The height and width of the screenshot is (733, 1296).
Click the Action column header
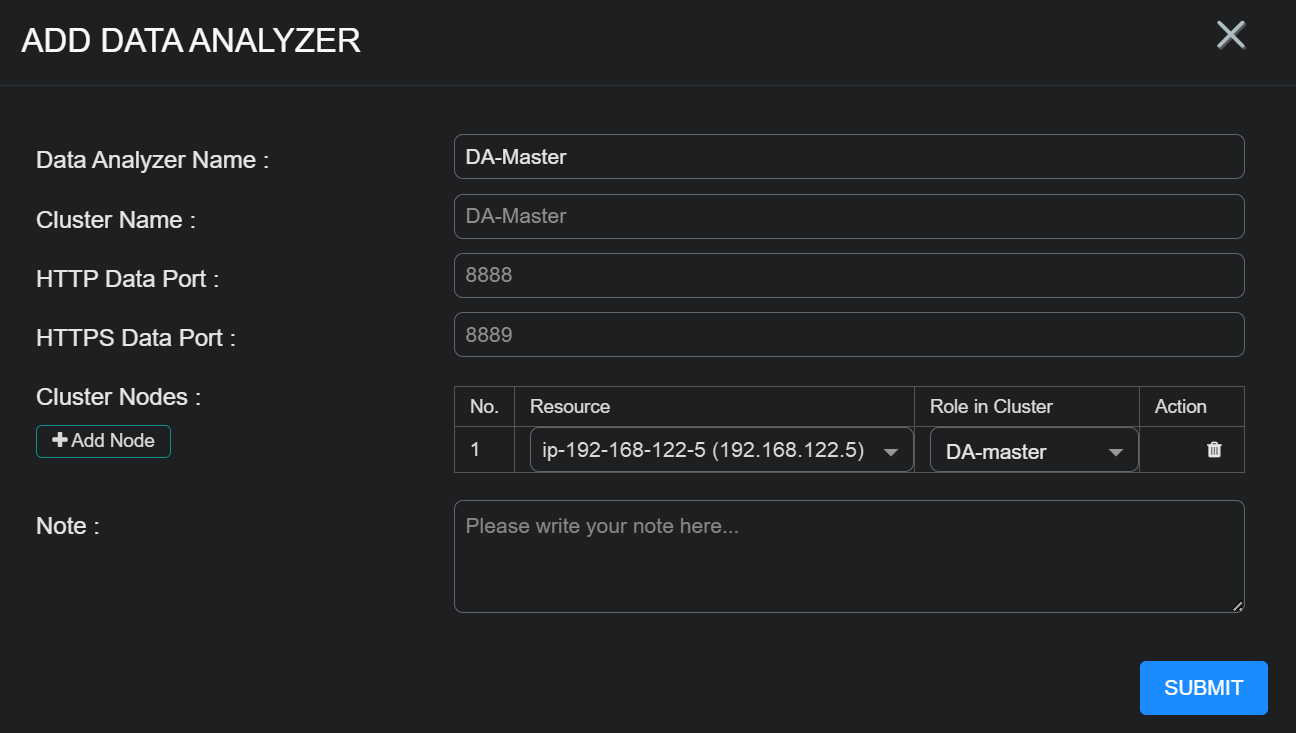click(1180, 406)
